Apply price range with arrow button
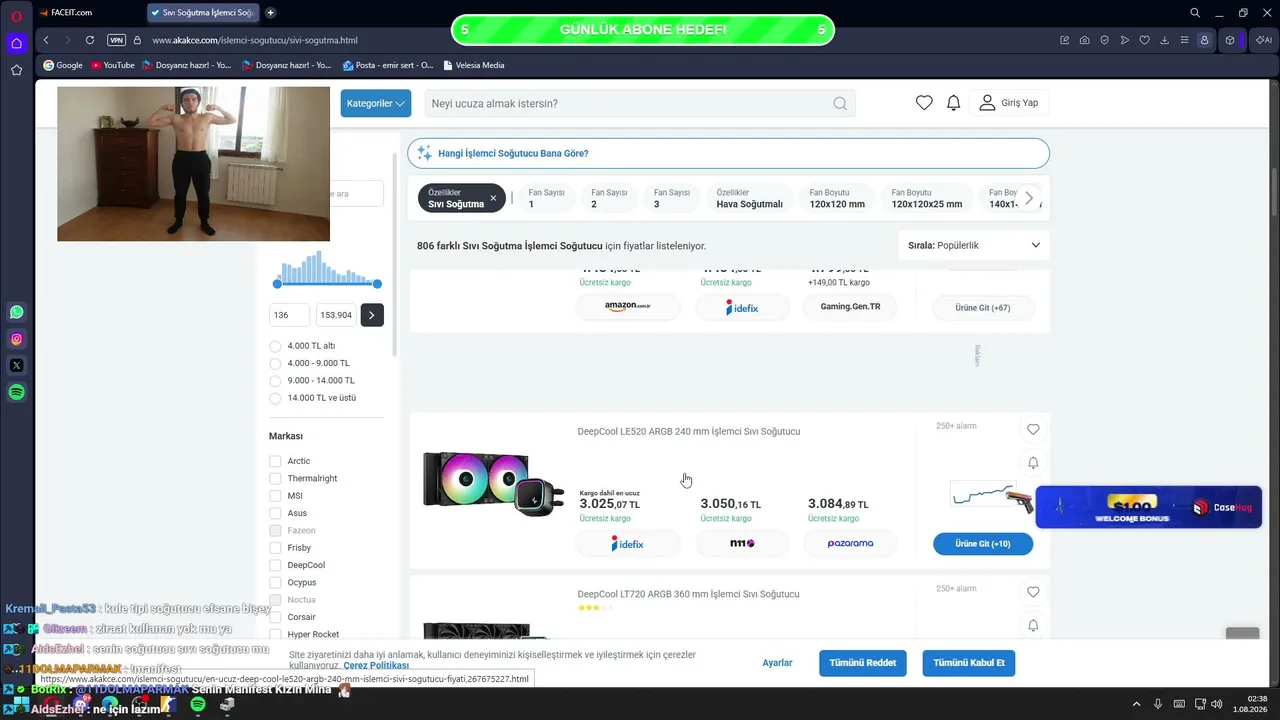The image size is (1280, 720). point(372,315)
